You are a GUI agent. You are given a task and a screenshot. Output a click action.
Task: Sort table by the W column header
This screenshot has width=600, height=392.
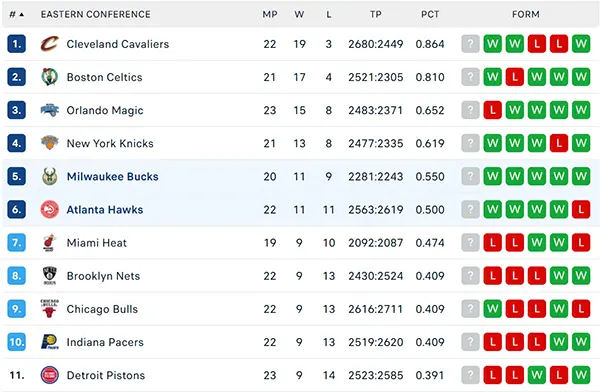[x=299, y=15]
